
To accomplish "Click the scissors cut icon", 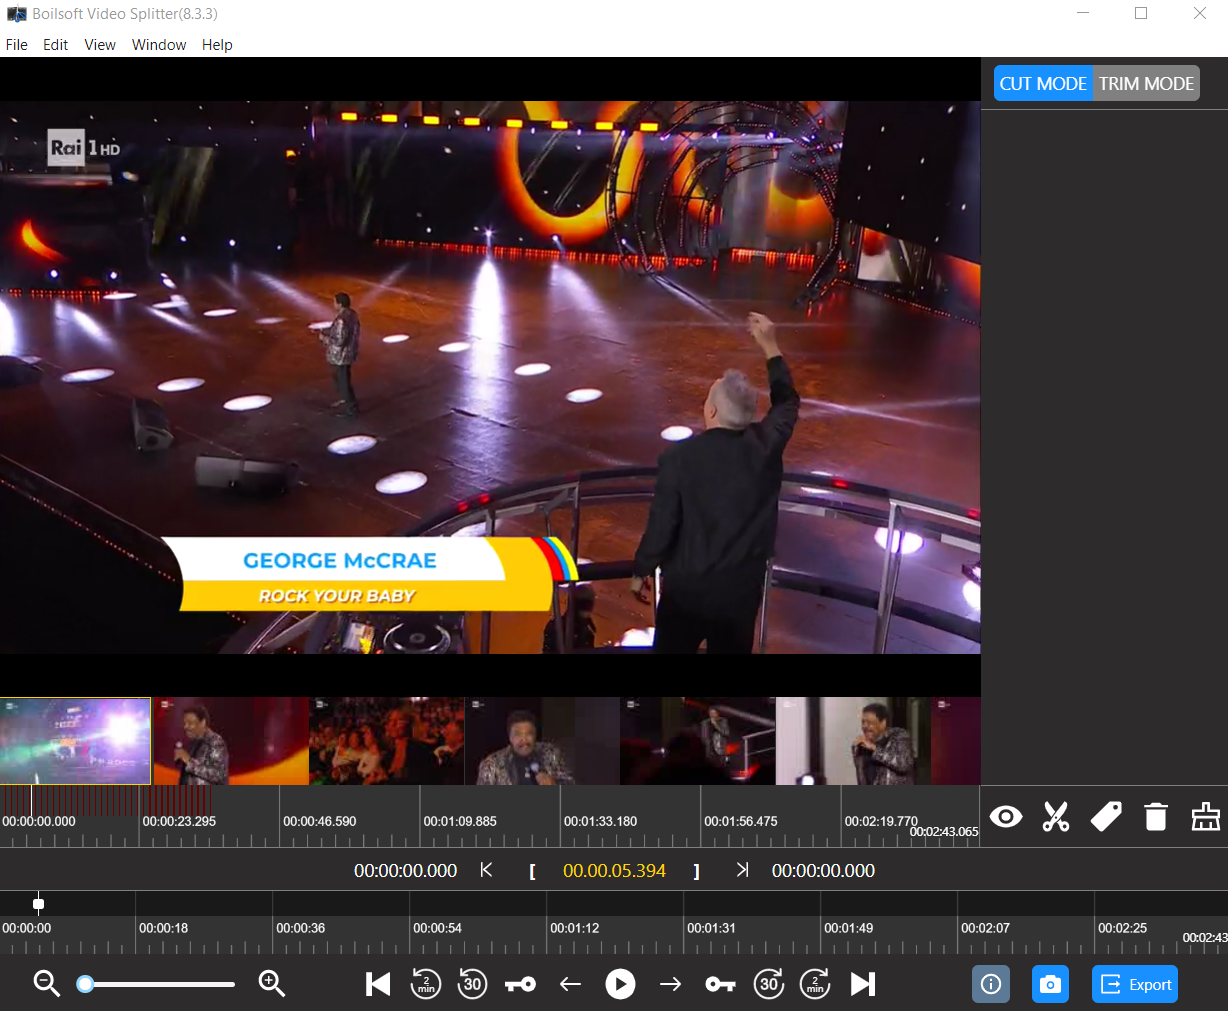I will 1056,817.
